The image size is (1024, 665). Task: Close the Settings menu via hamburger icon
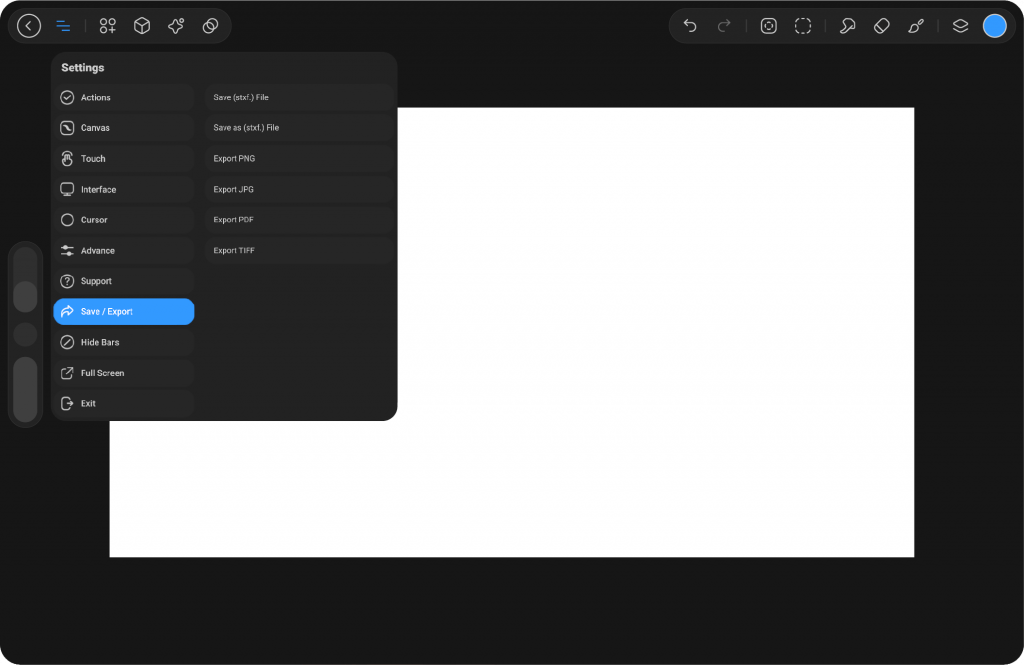click(x=63, y=26)
